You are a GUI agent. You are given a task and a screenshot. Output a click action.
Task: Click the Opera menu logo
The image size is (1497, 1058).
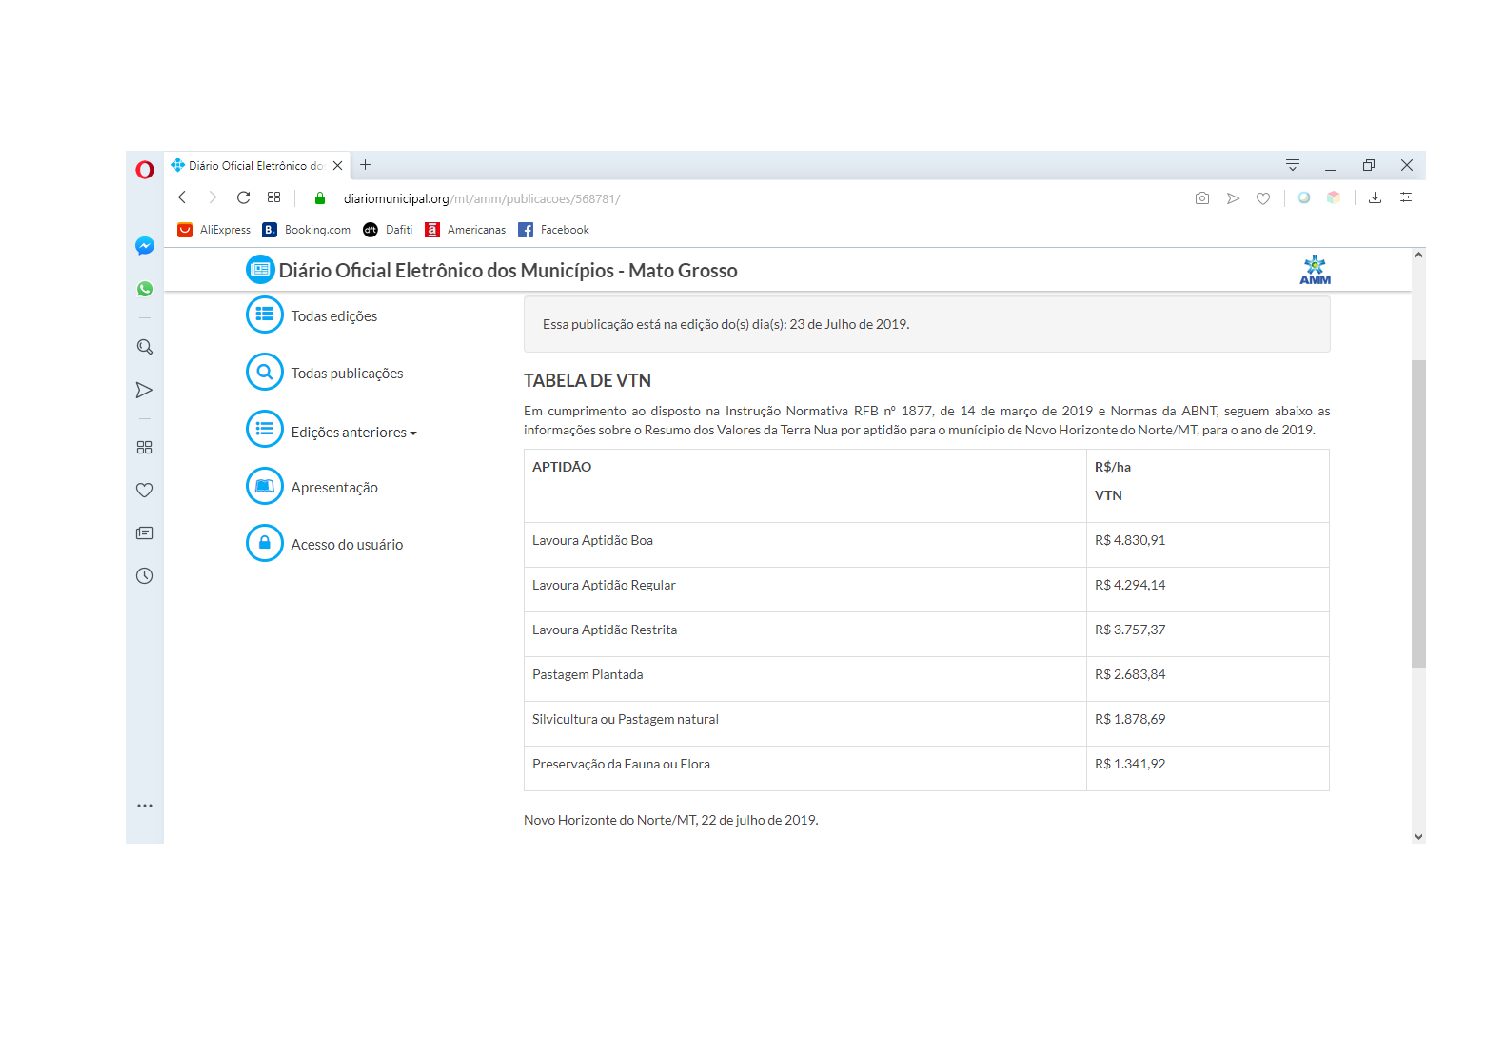tap(144, 169)
